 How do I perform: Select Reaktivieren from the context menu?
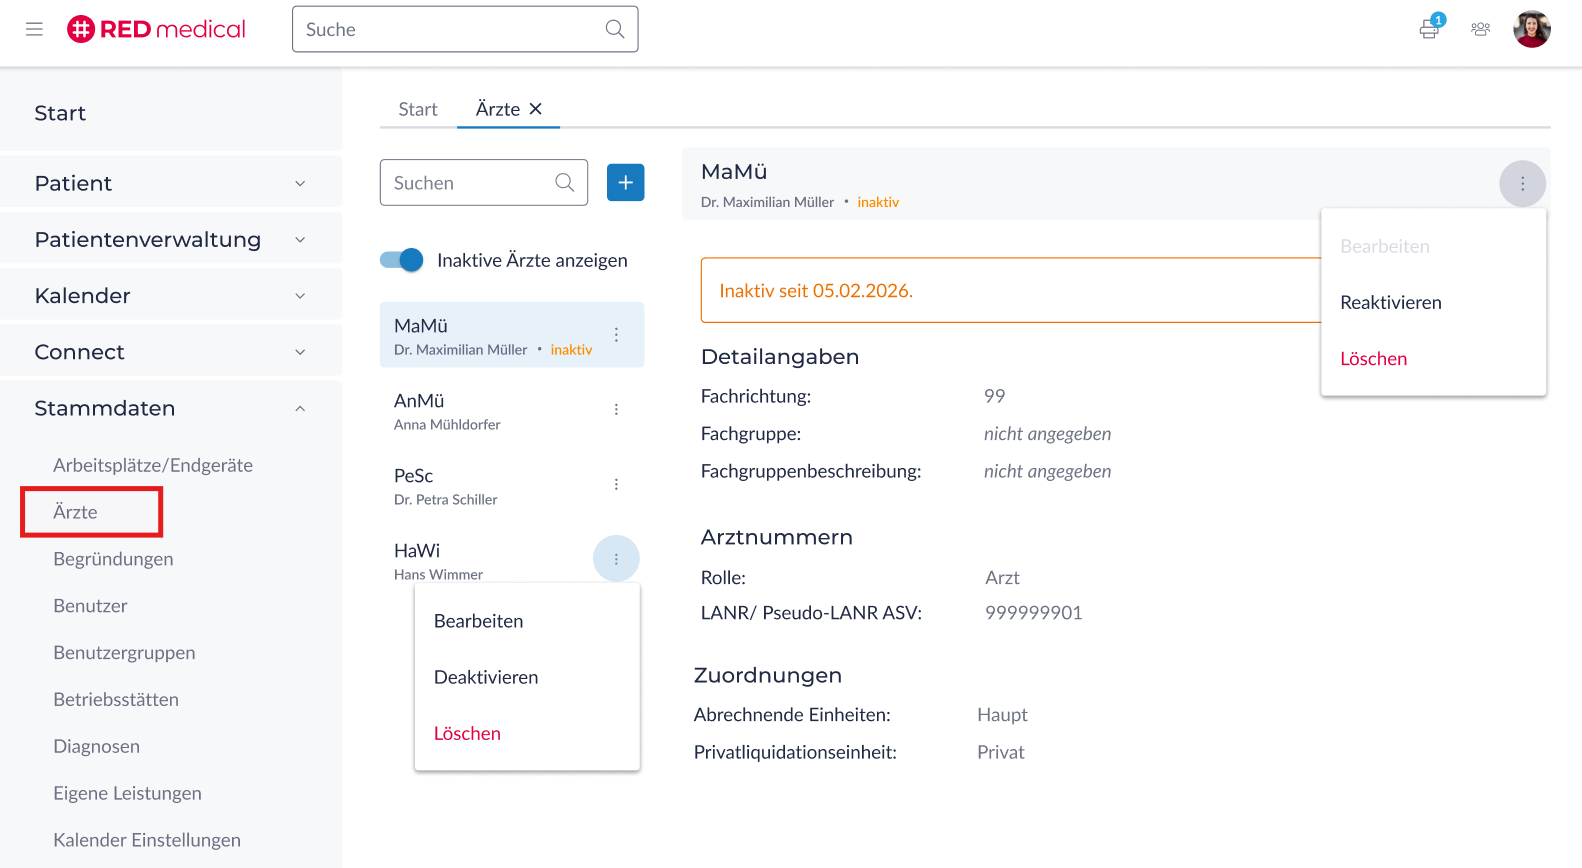[x=1390, y=303]
